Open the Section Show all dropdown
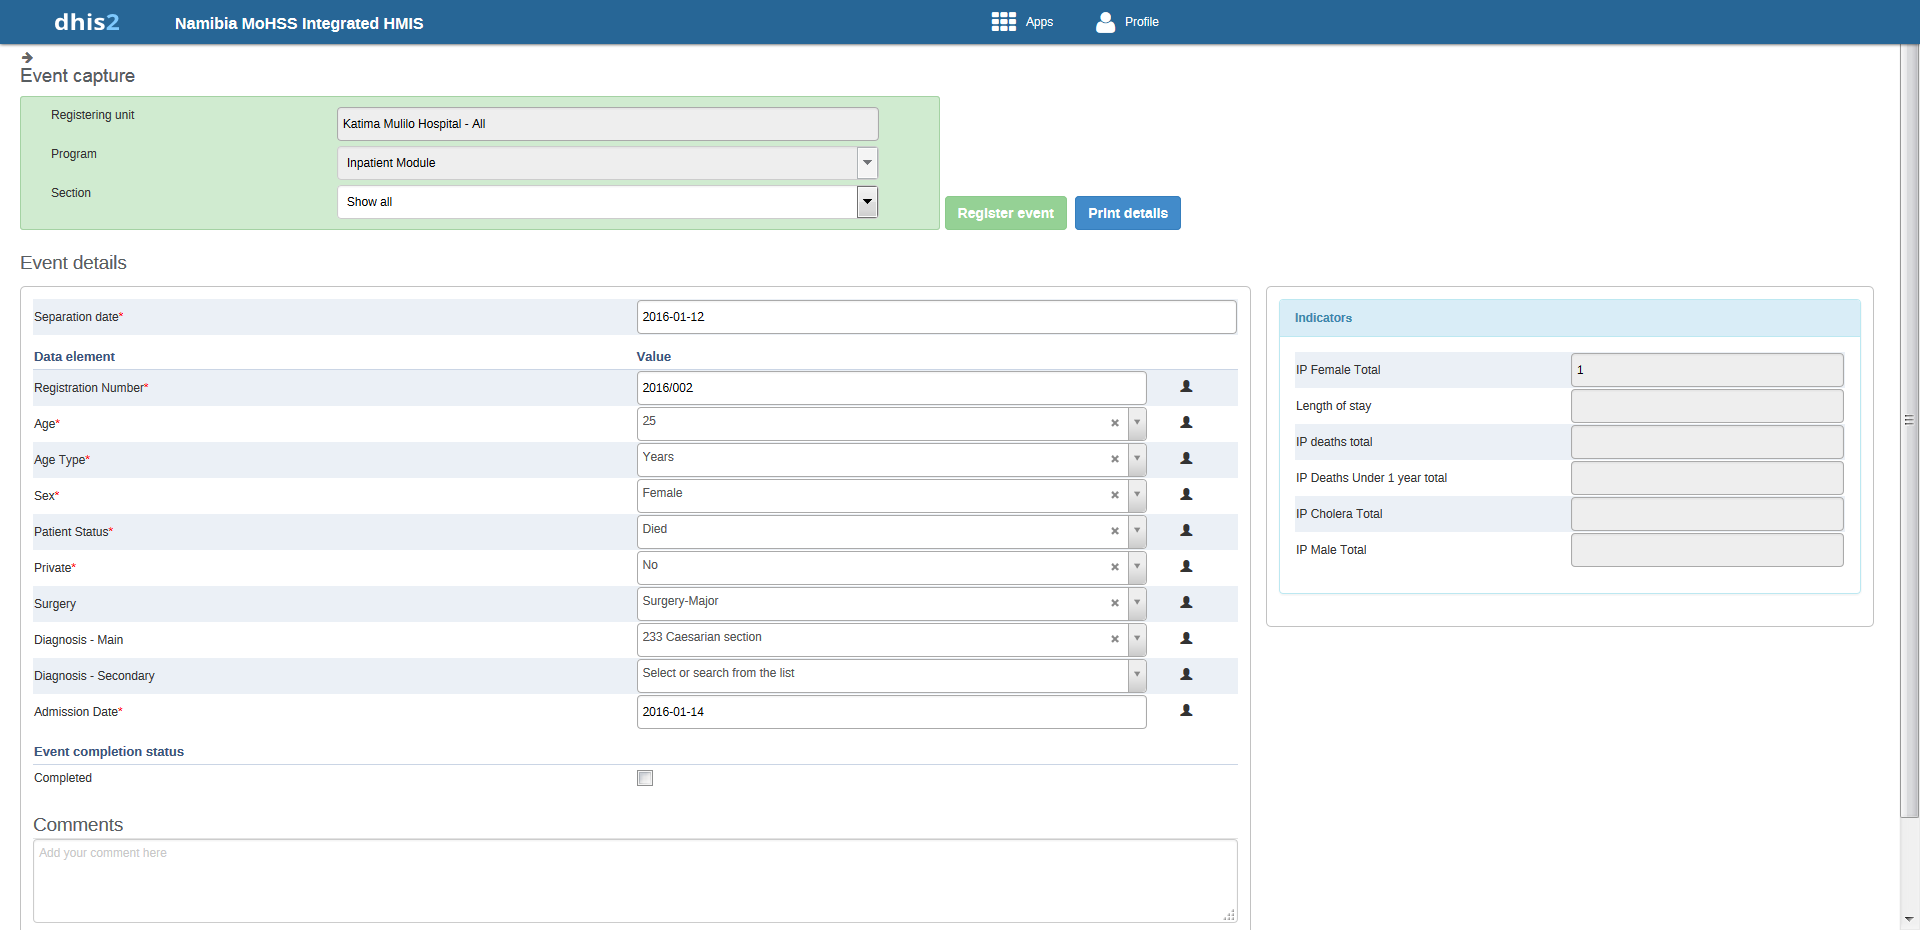Image resolution: width=1920 pixels, height=930 pixels. 867,202
